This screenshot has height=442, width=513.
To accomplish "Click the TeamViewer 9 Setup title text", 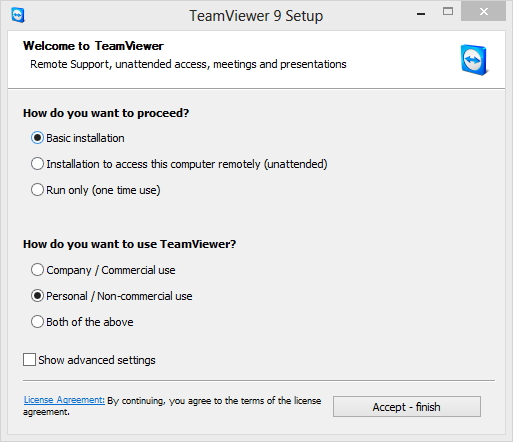I will [256, 16].
